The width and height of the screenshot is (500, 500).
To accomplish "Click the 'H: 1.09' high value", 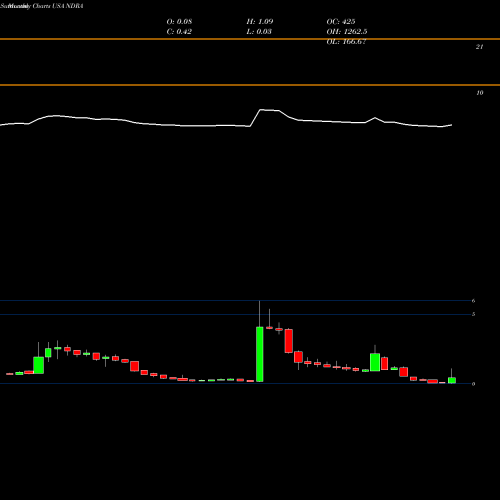I will [260, 22].
